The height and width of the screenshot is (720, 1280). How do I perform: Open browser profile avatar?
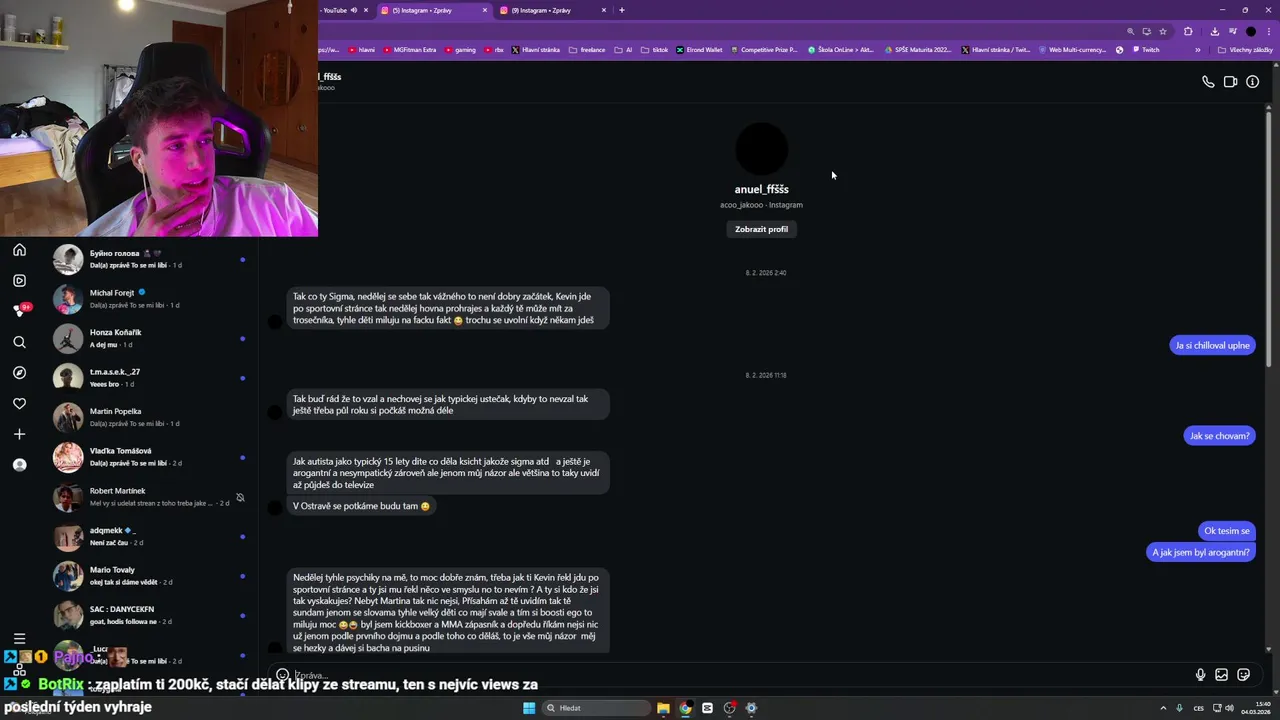pos(1250,31)
